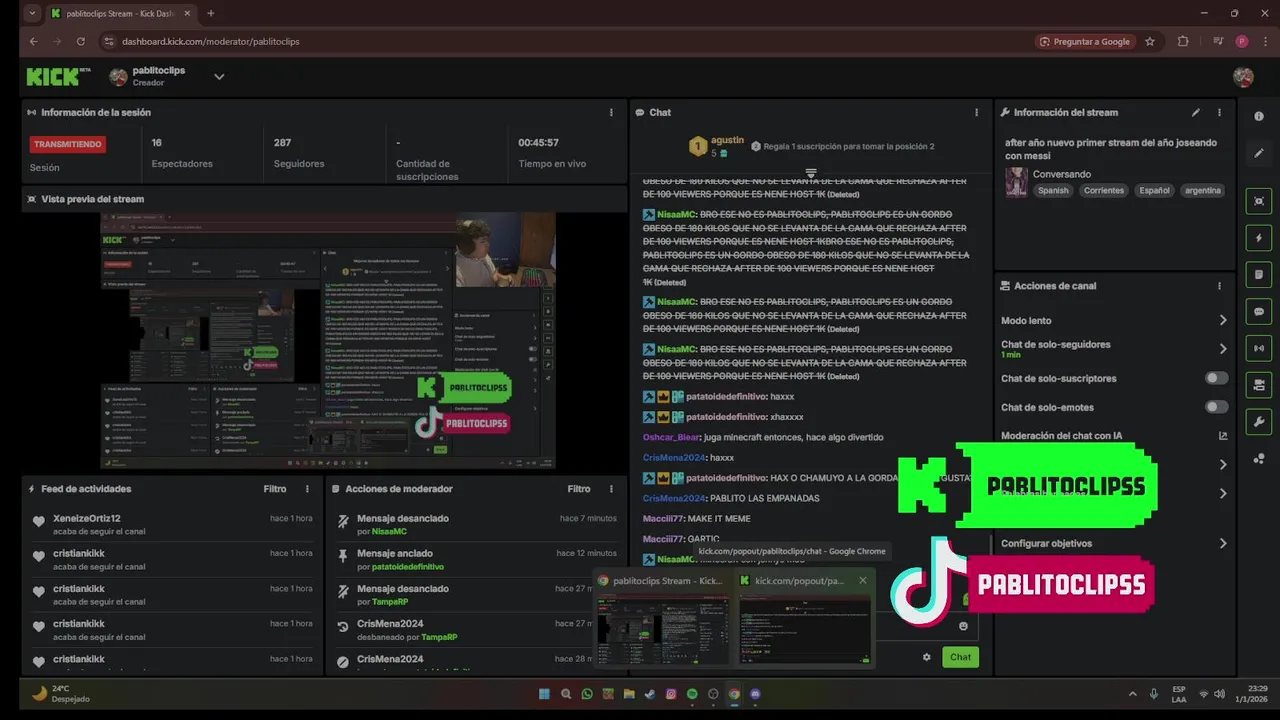The height and width of the screenshot is (720, 1280).
Task: Open WhatsApp from the taskbar
Action: click(x=587, y=694)
